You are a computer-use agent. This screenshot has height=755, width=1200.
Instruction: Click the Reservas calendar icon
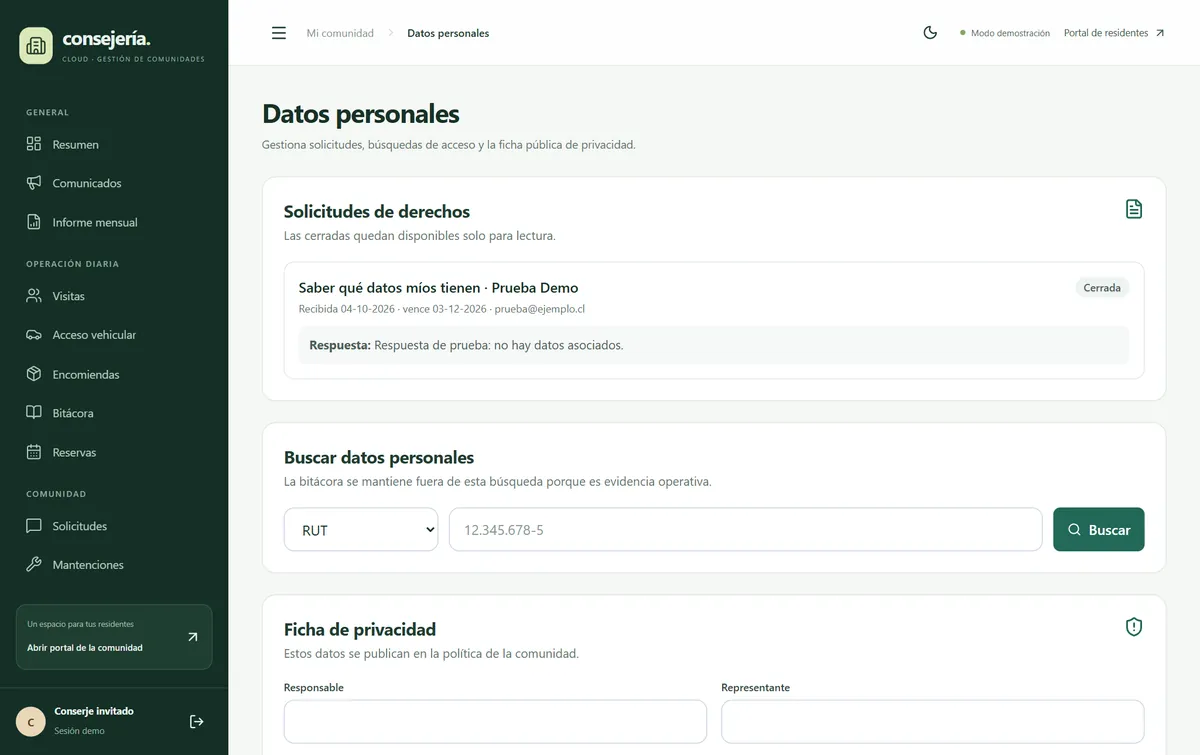(x=34, y=452)
